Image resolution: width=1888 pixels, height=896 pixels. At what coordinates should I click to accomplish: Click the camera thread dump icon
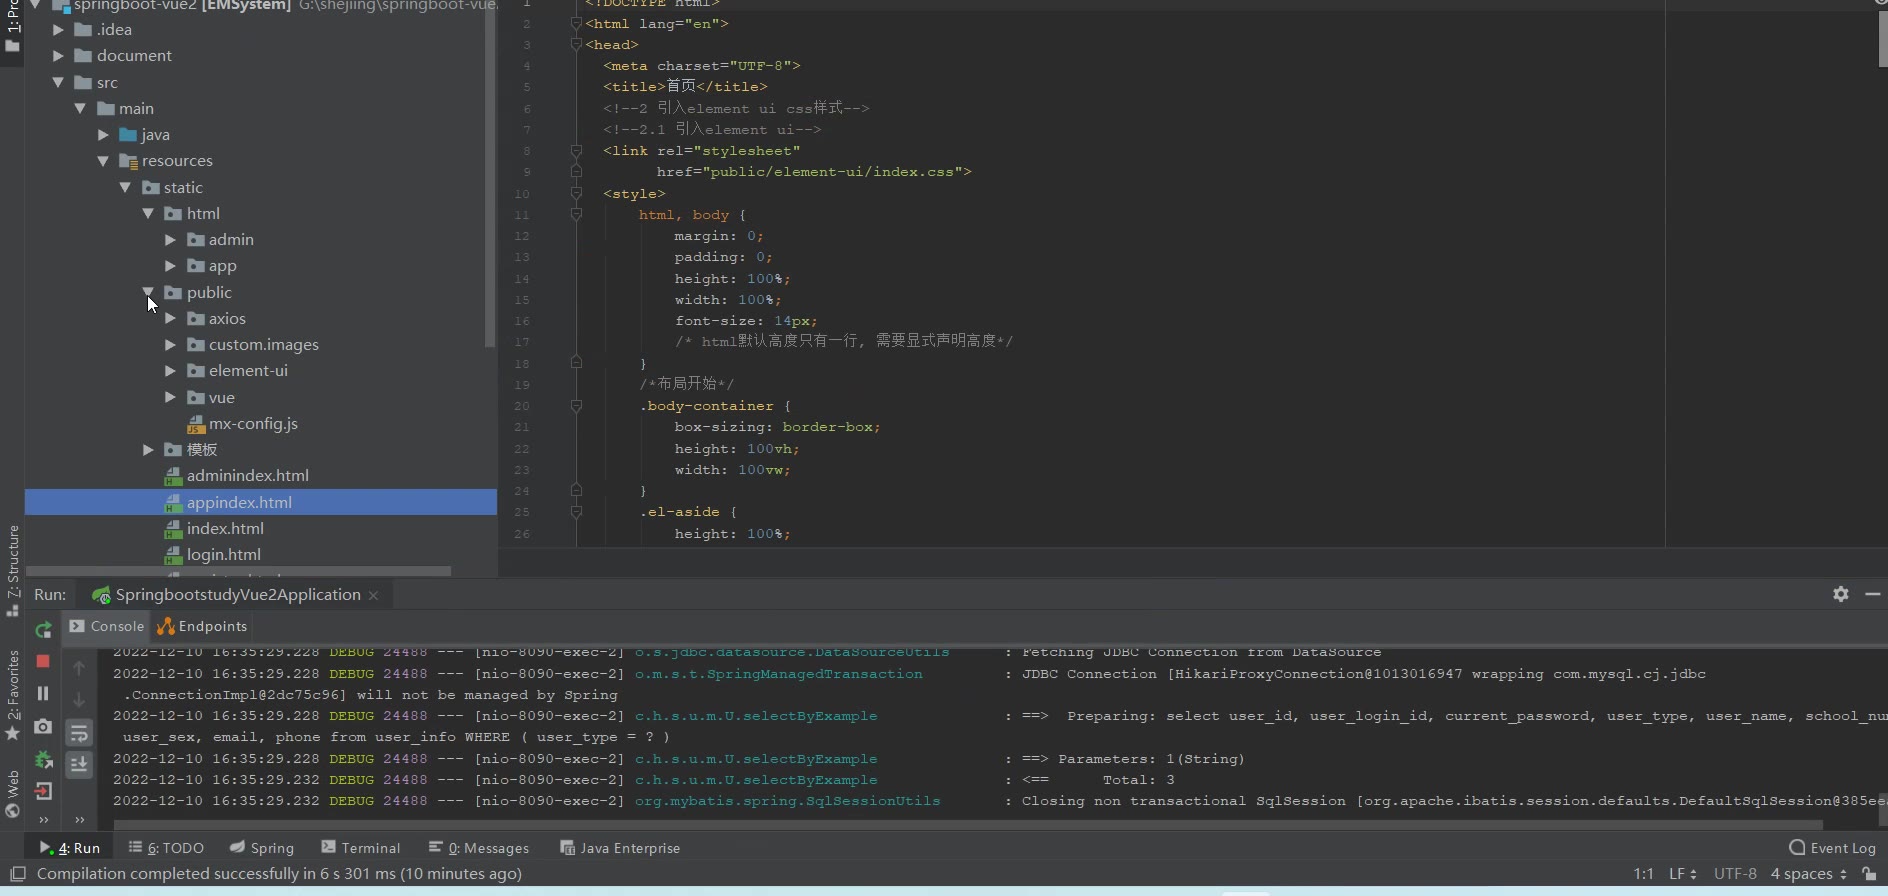click(x=43, y=727)
